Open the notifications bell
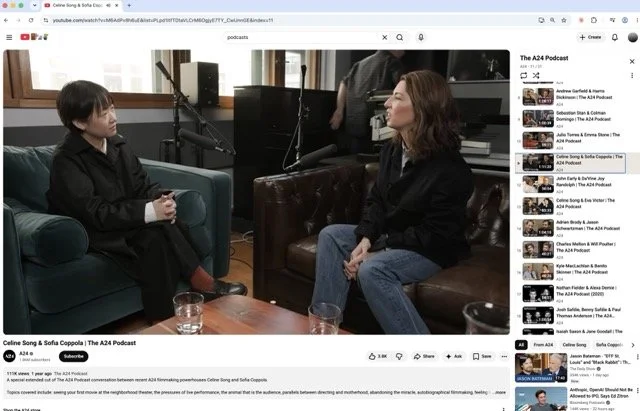 coord(615,37)
